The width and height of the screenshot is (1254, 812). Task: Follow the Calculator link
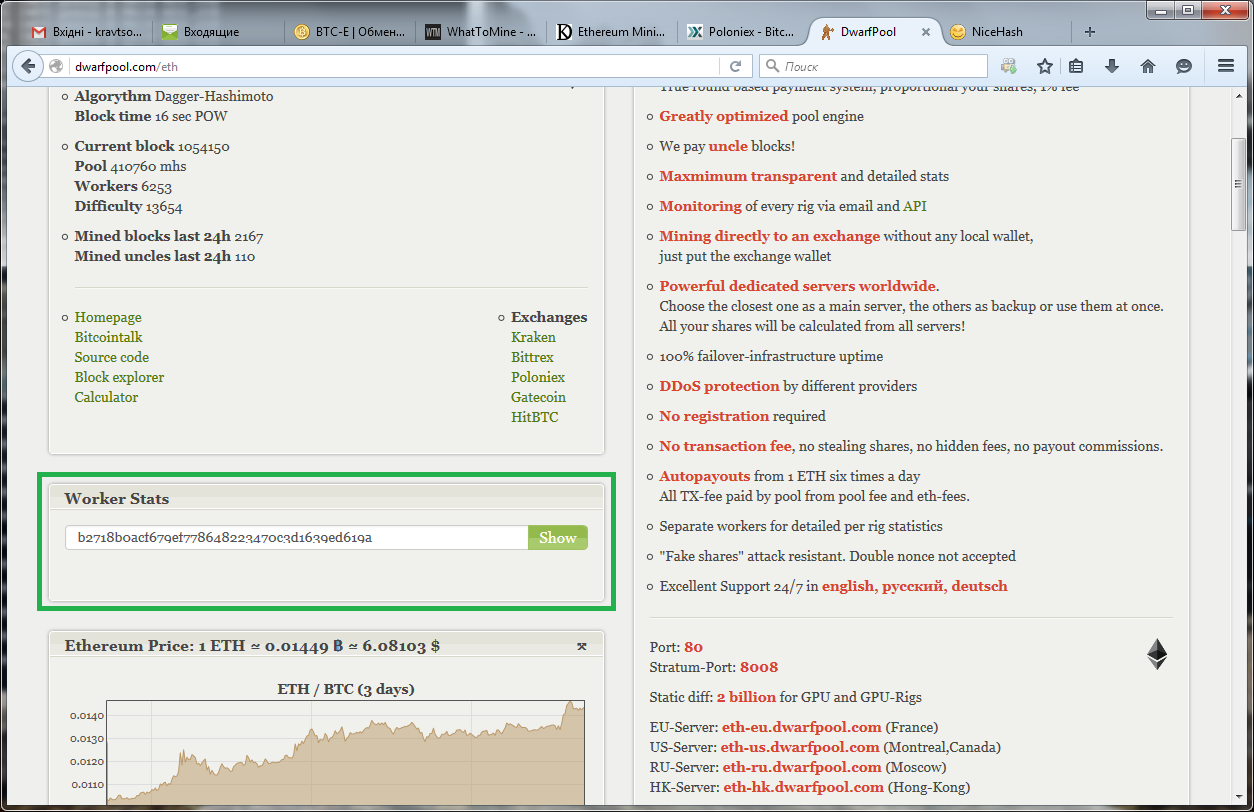click(106, 397)
